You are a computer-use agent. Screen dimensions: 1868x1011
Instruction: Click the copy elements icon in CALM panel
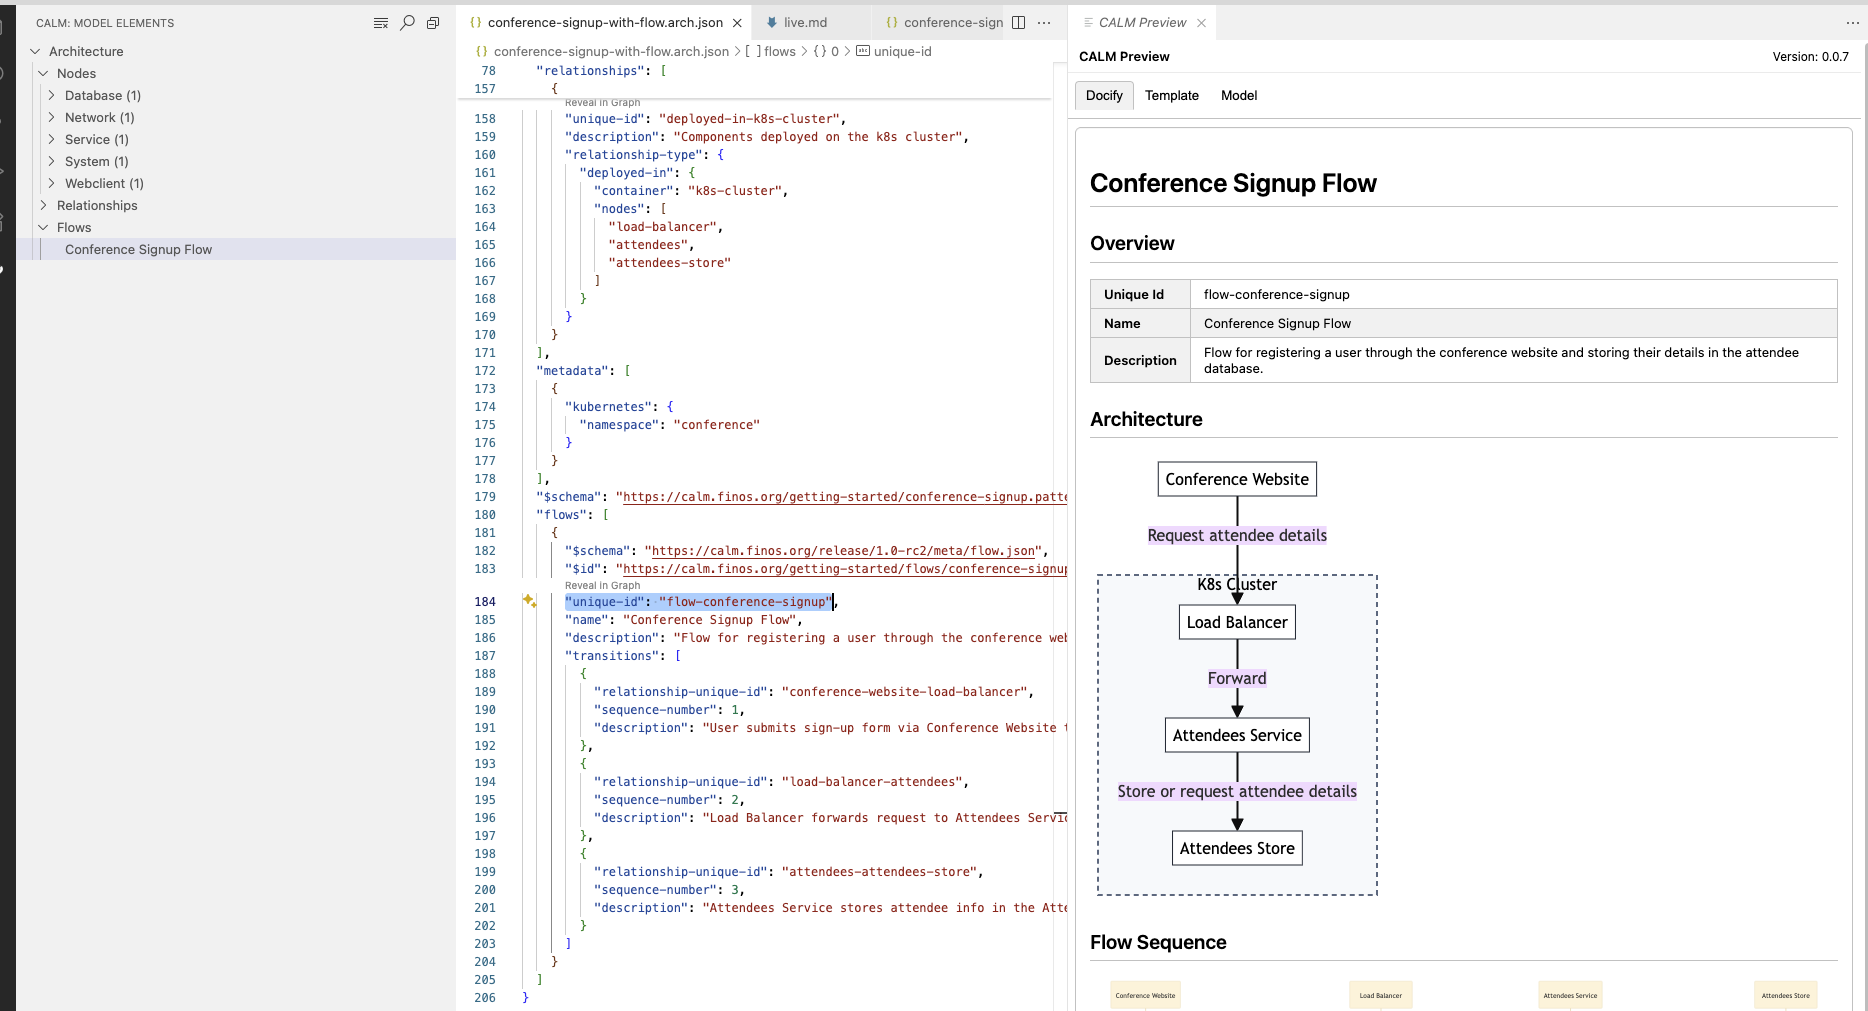point(433,22)
